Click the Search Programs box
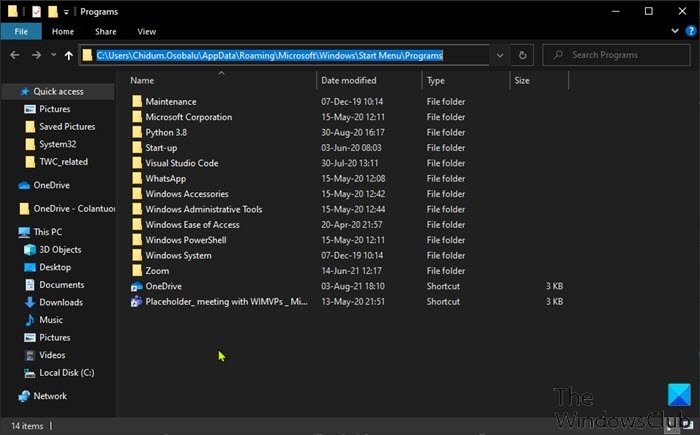 pyautogui.click(x=616, y=55)
